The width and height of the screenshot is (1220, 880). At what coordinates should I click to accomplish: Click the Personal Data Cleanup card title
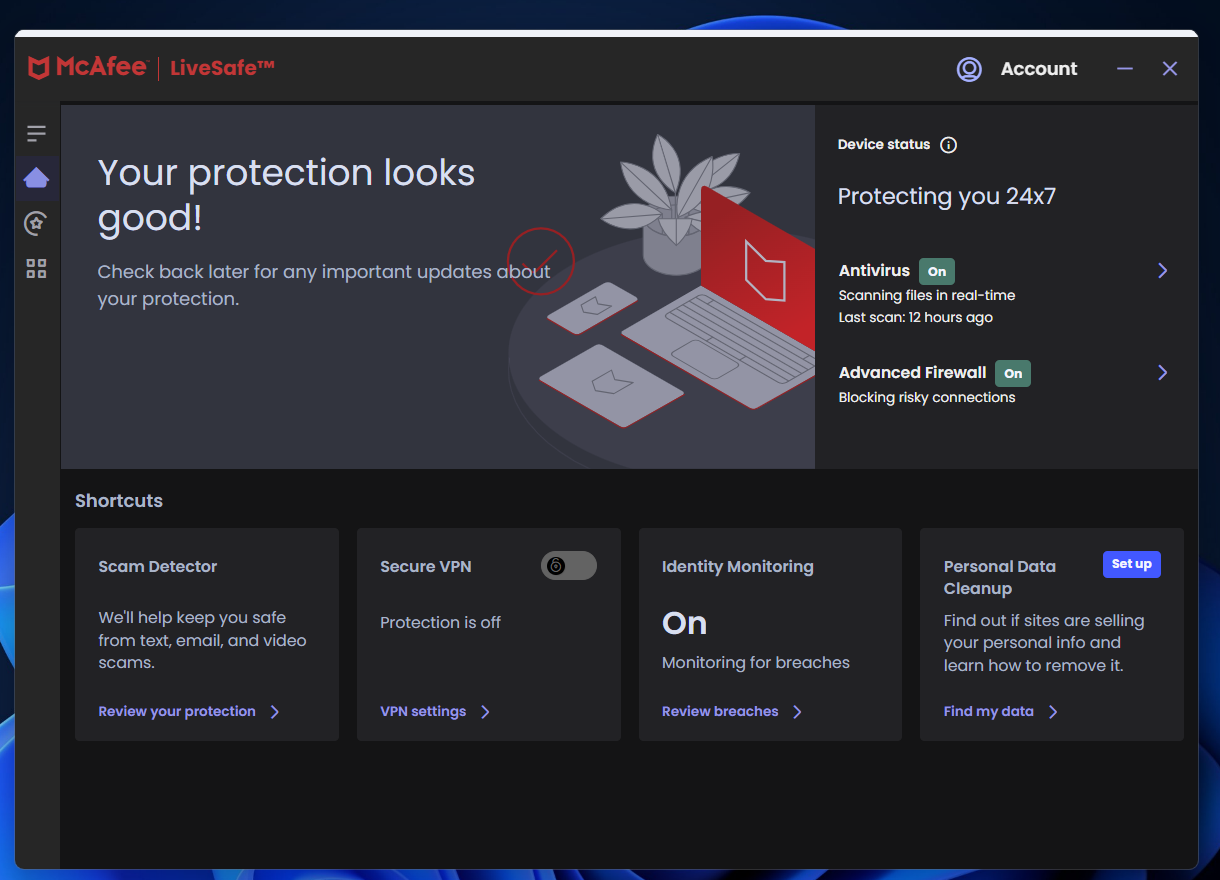pos(1000,578)
